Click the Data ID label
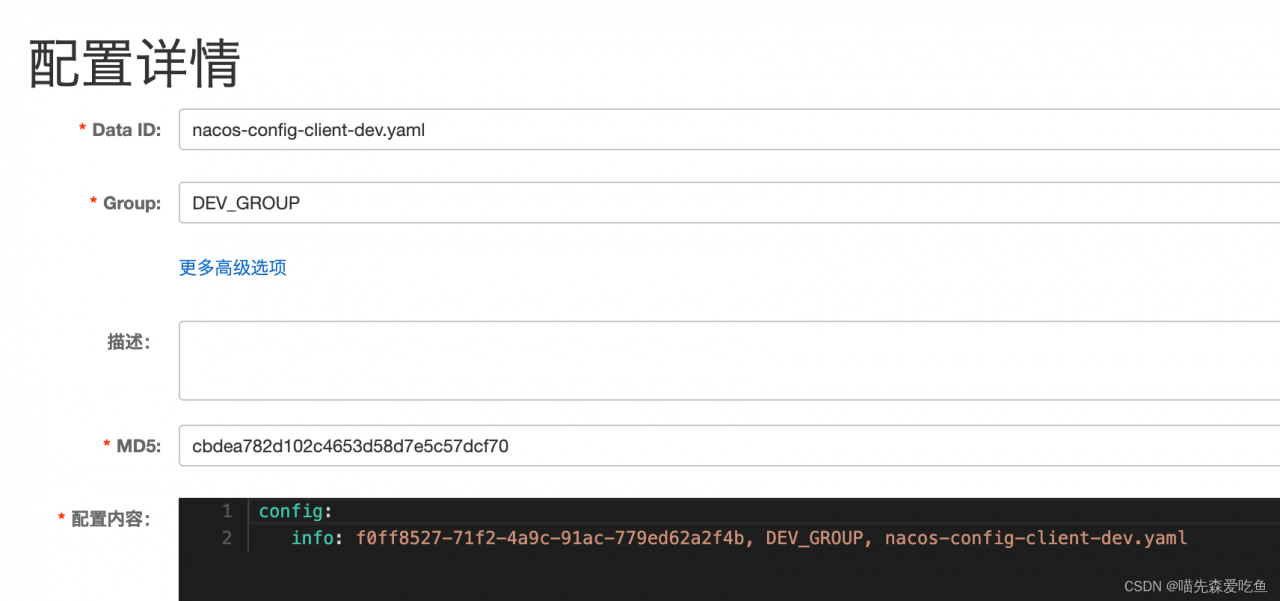Screen dimensions: 1280x601 pos(126,130)
